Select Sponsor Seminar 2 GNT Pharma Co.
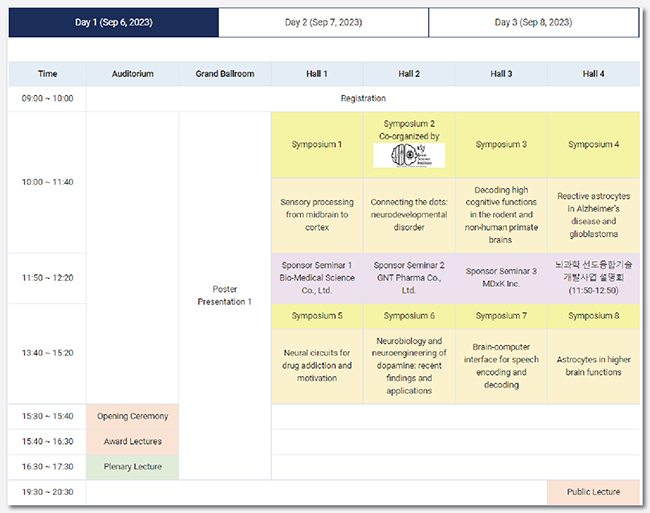The width and height of the screenshot is (650, 513). click(409, 278)
